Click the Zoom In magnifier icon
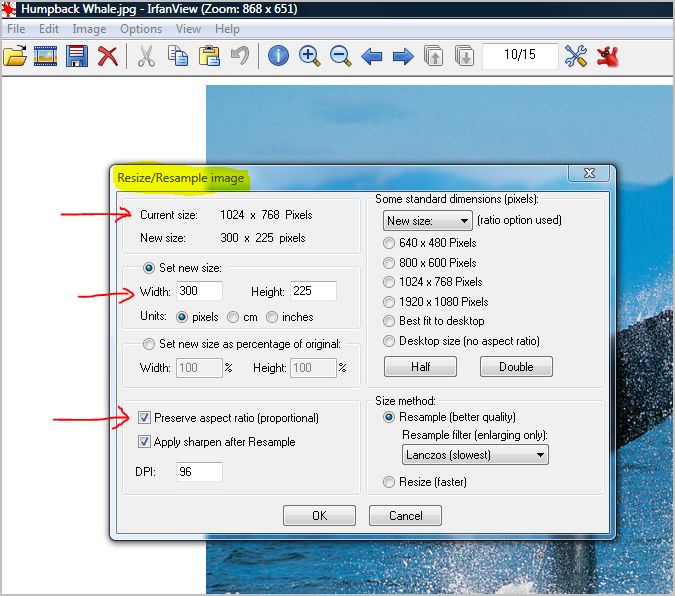Screen dimensions: 675x596 [x=309, y=56]
